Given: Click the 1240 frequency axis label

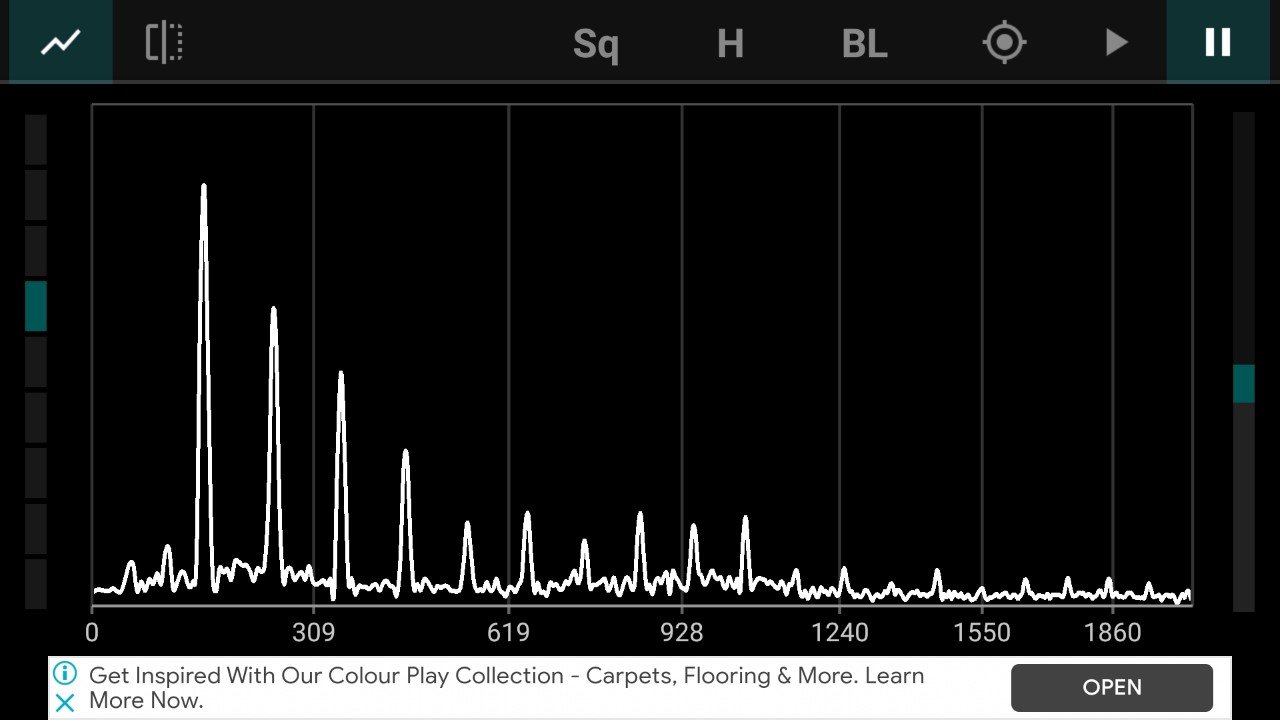Looking at the screenshot, I should (x=839, y=633).
